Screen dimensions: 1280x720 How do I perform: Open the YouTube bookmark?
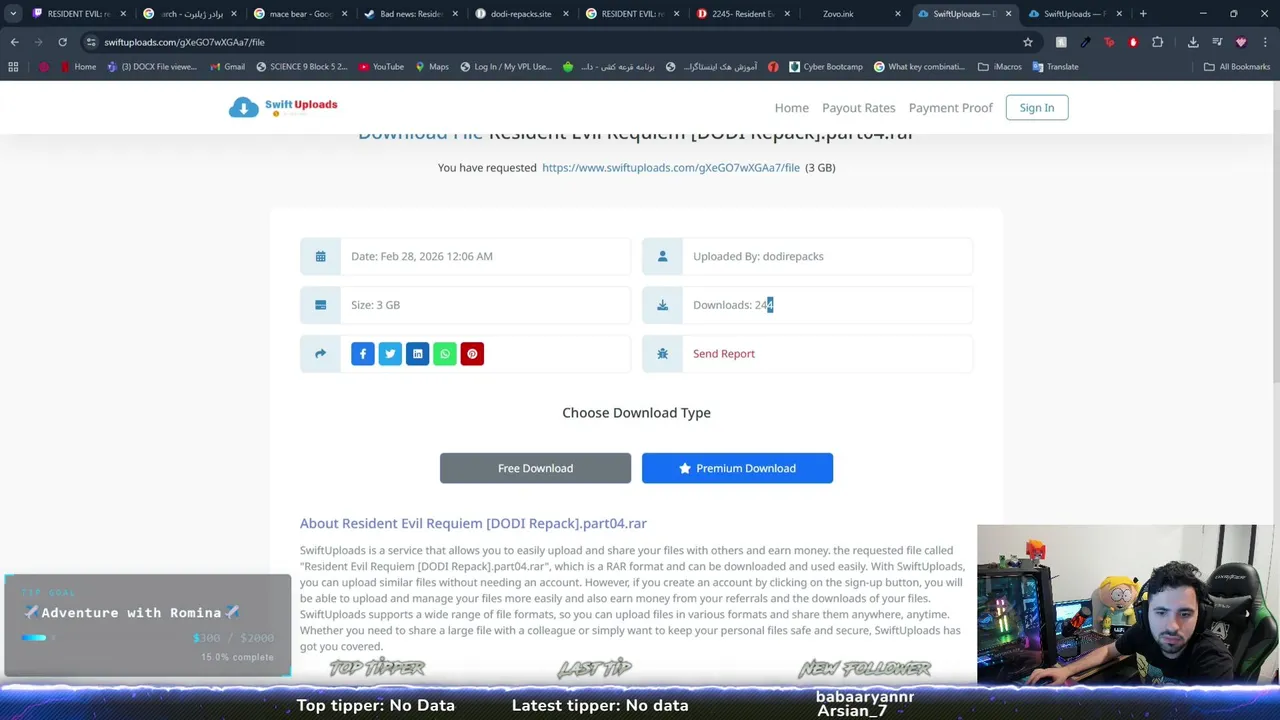pos(381,67)
